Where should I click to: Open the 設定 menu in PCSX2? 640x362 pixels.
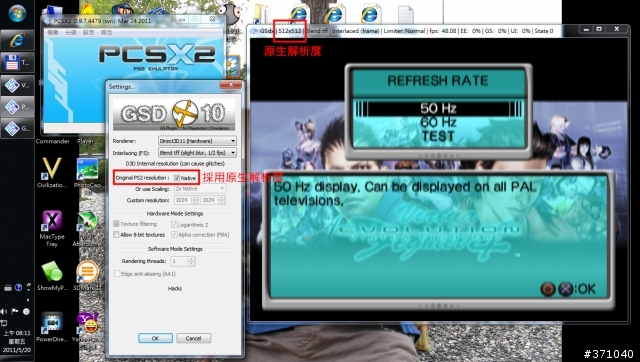point(89,32)
